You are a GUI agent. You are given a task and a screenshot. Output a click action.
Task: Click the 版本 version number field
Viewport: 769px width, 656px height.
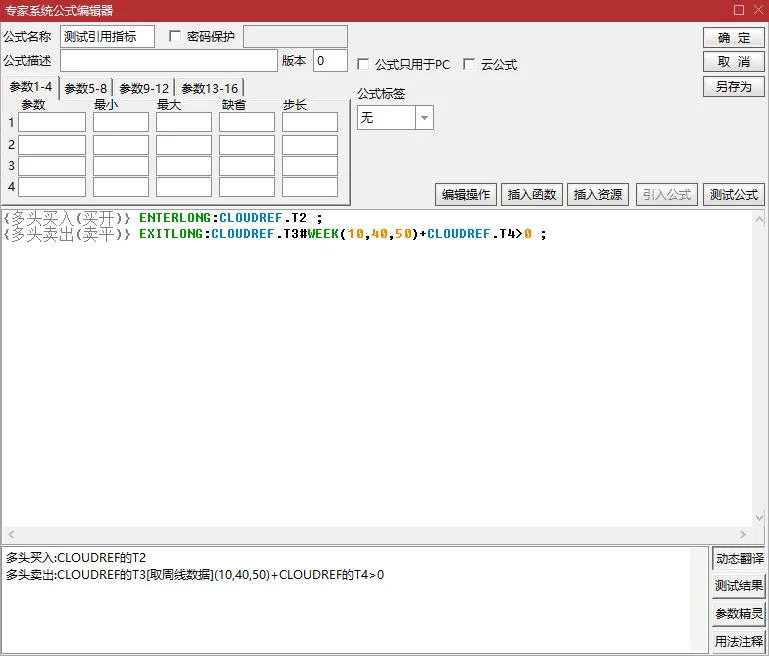click(330, 61)
